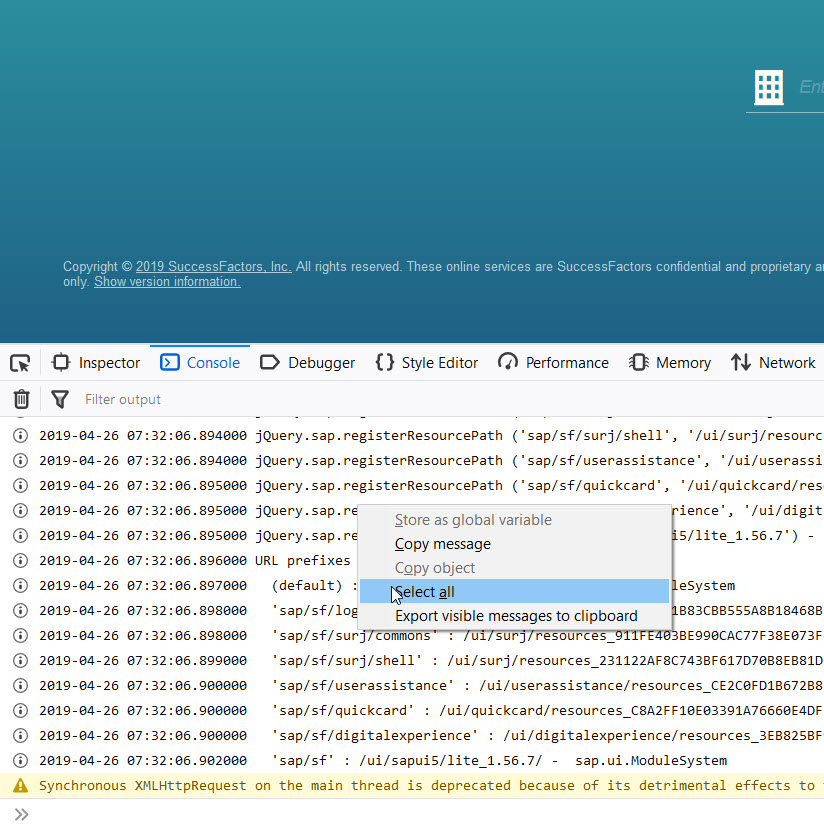The width and height of the screenshot is (824, 825).
Task: Choose Copy message from context menu
Action: 514,544
